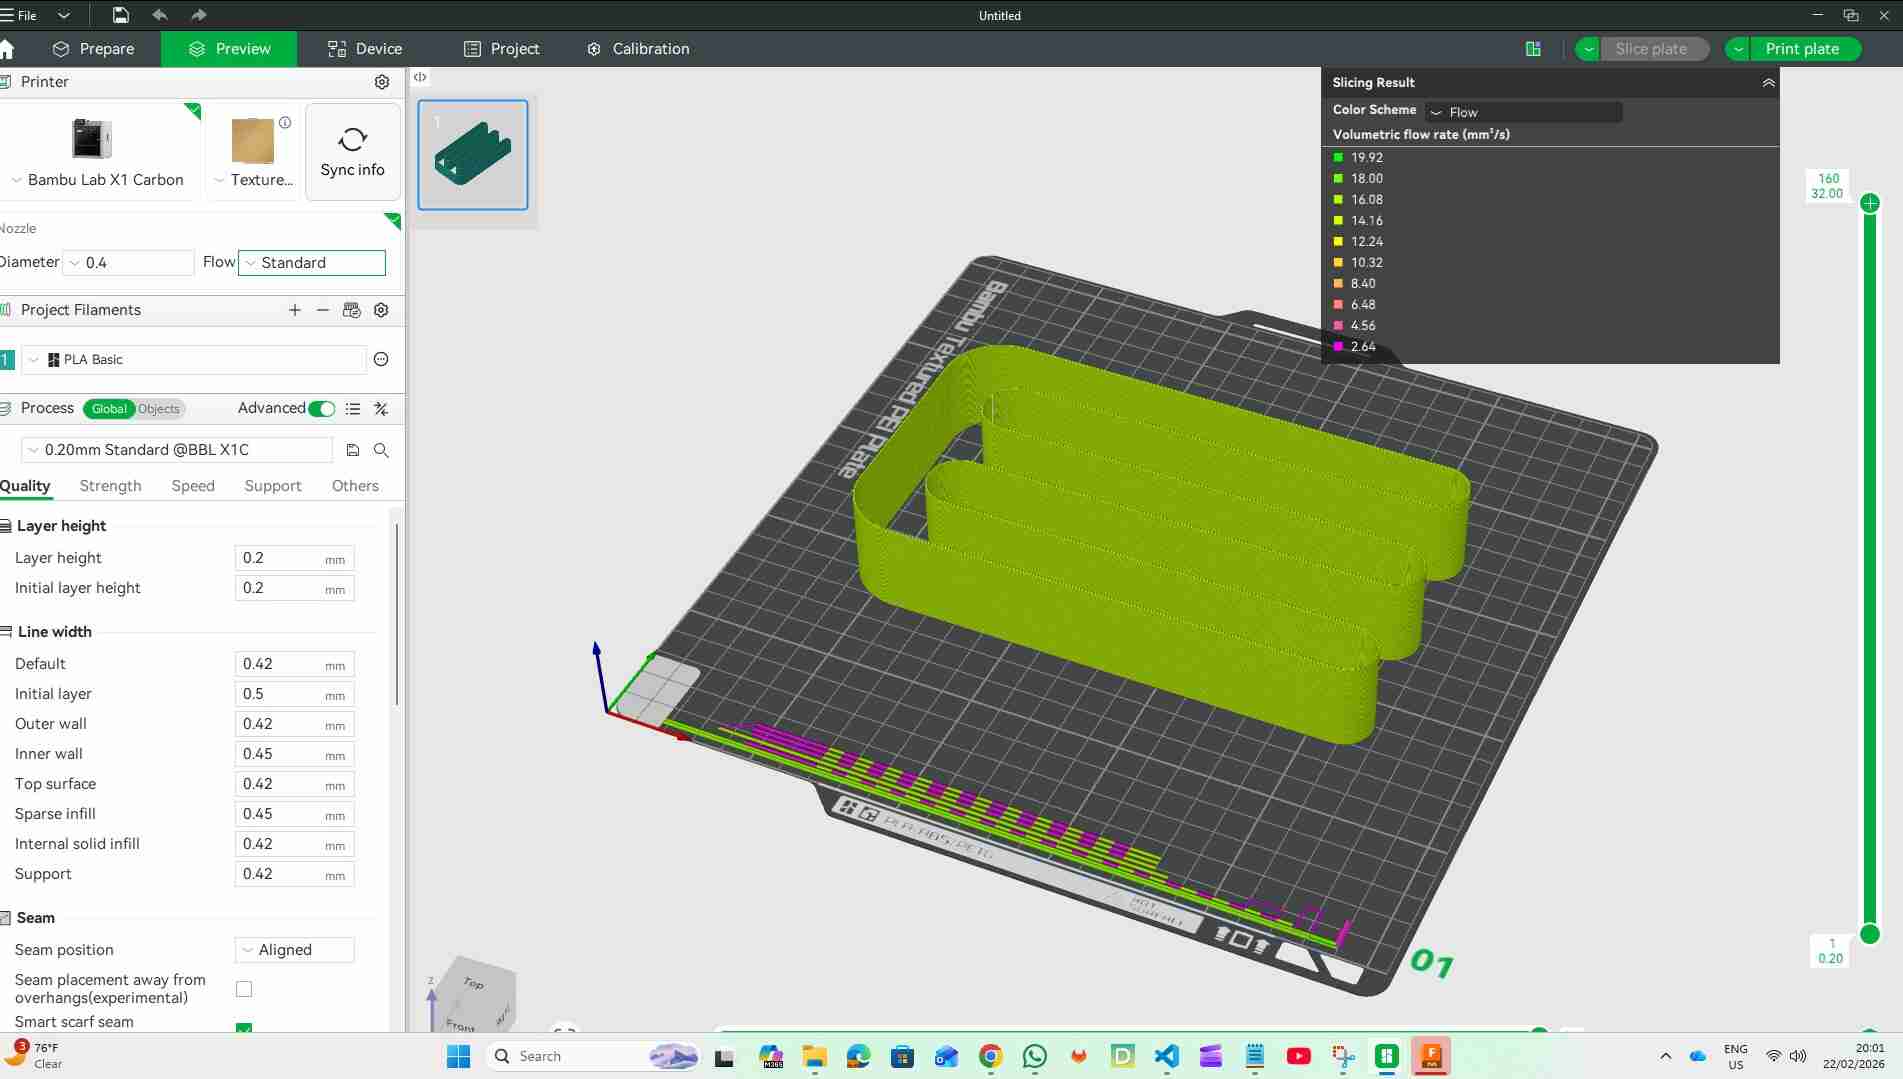Image resolution: width=1903 pixels, height=1079 pixels.
Task: Click the Sync info button
Action: pyautogui.click(x=352, y=152)
